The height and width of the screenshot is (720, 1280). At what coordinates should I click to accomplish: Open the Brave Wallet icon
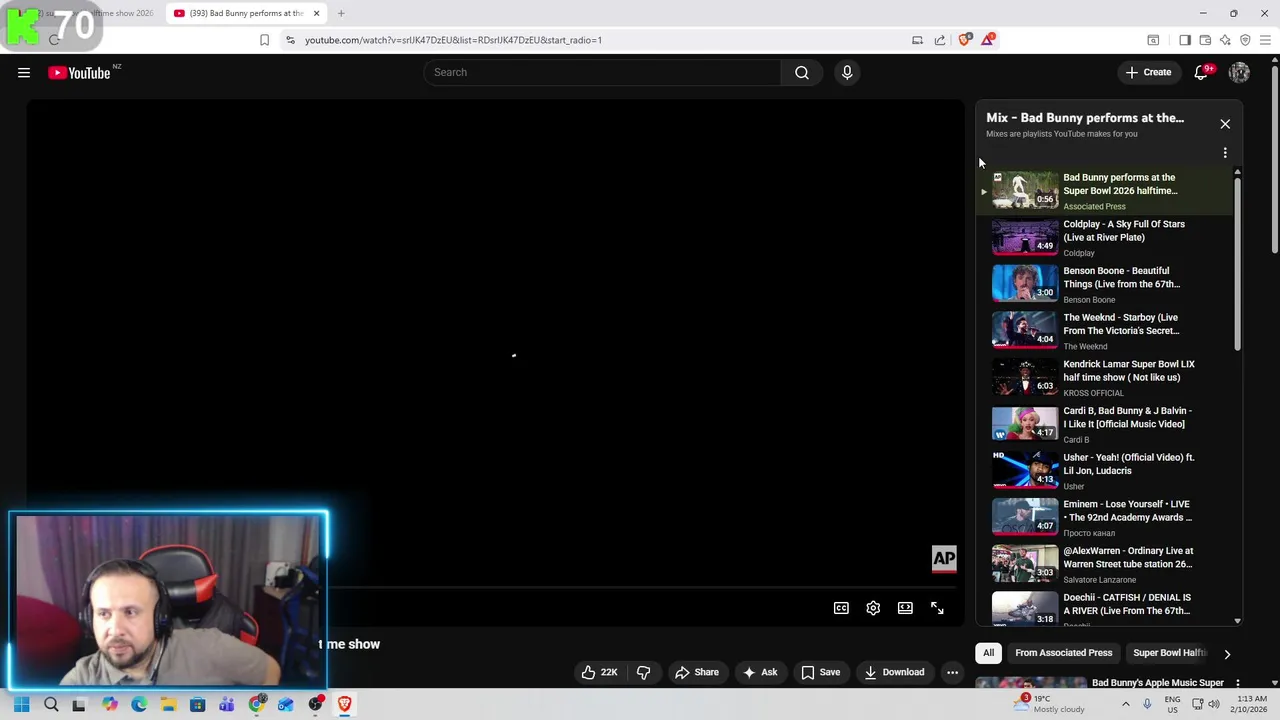pyautogui.click(x=1205, y=40)
